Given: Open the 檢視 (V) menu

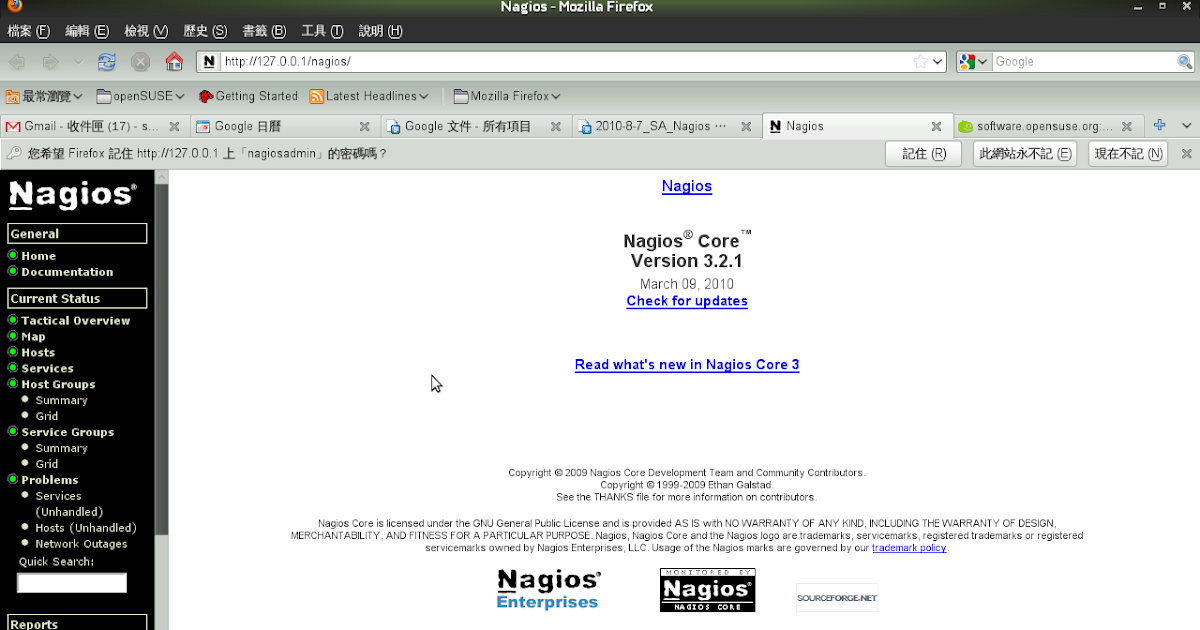Looking at the screenshot, I should pos(146,31).
